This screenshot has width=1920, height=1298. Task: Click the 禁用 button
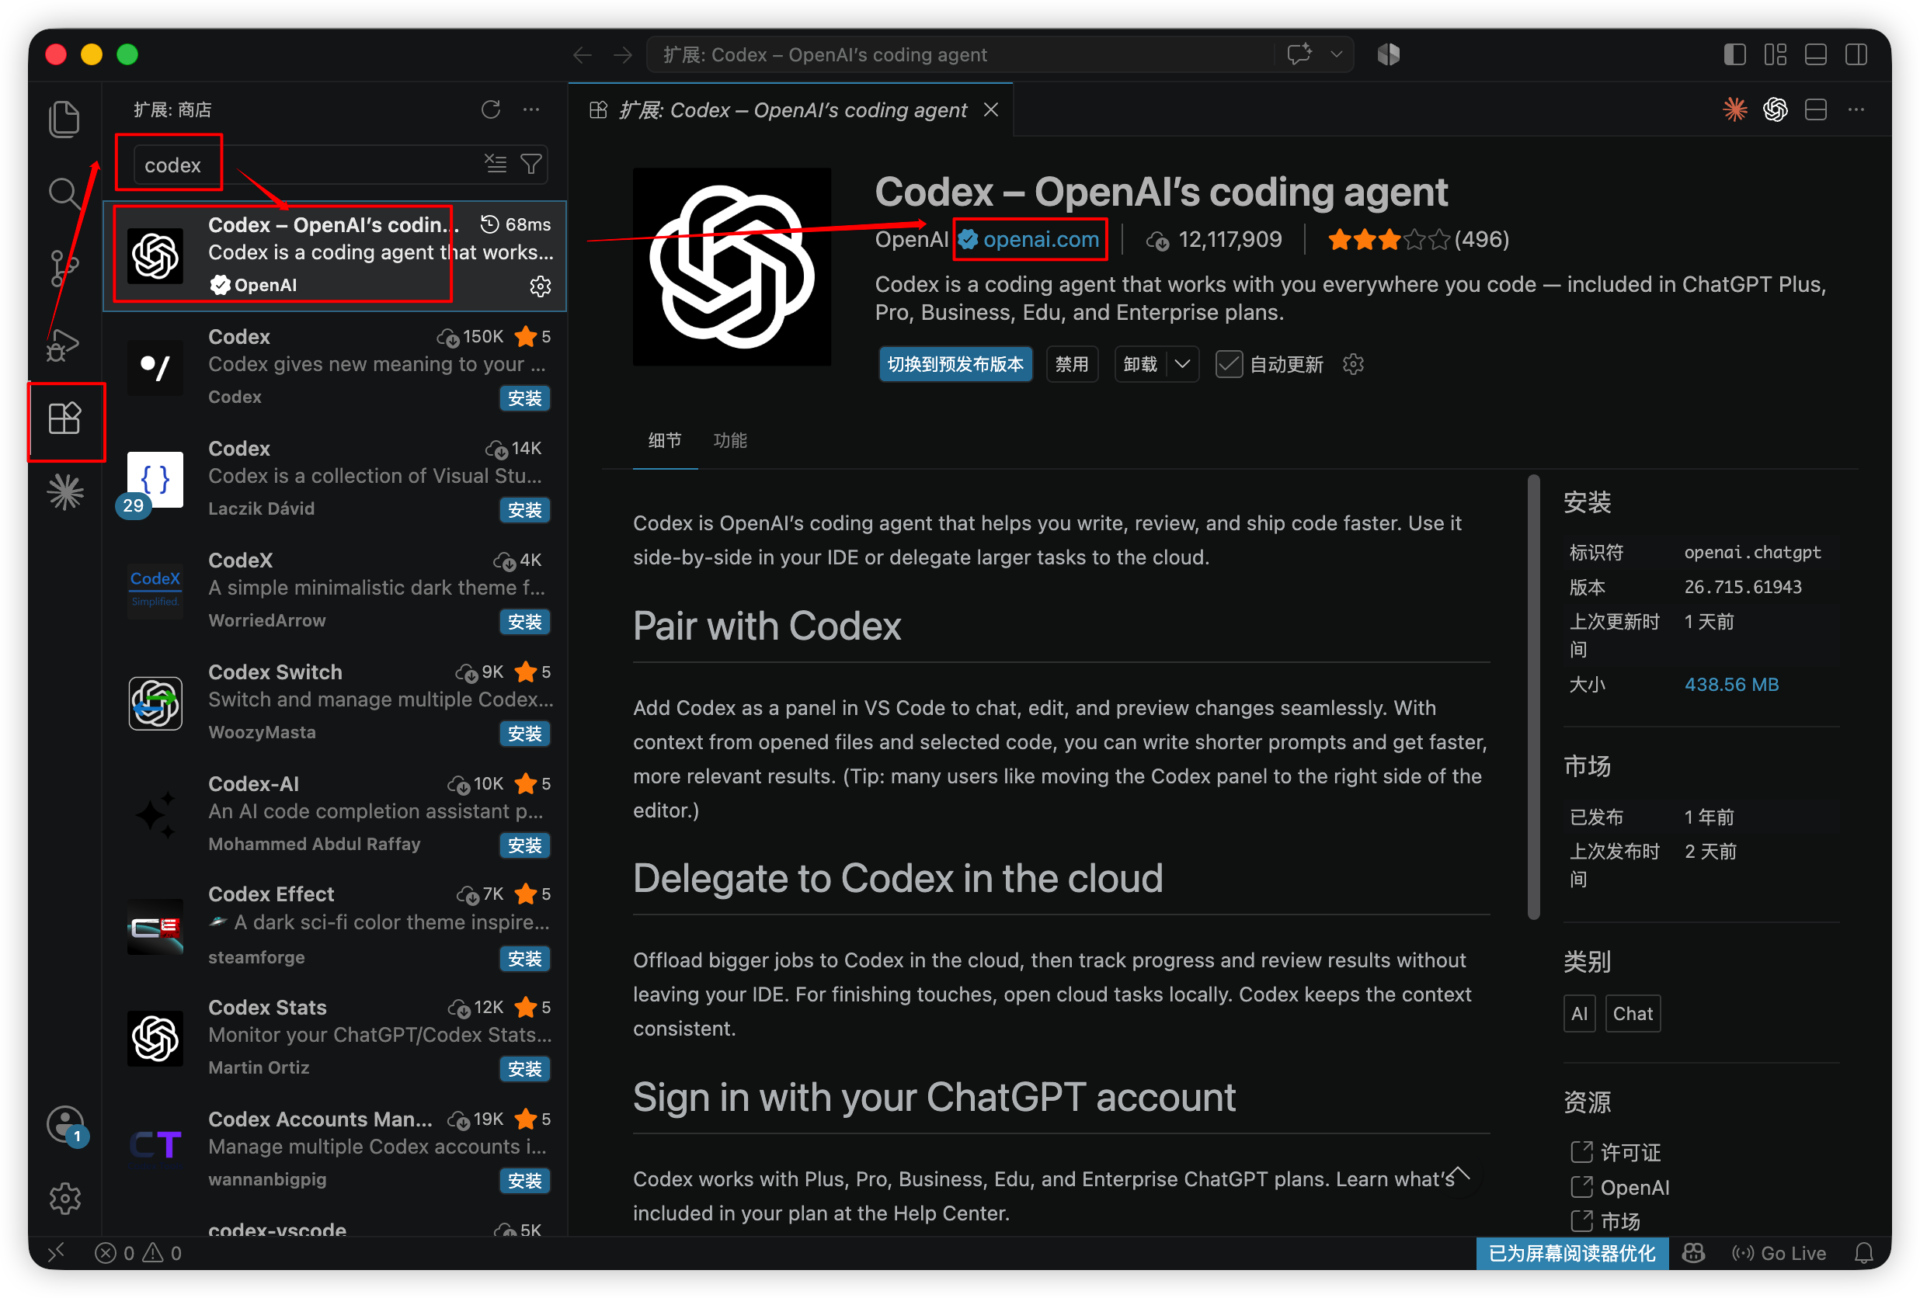click(1072, 364)
